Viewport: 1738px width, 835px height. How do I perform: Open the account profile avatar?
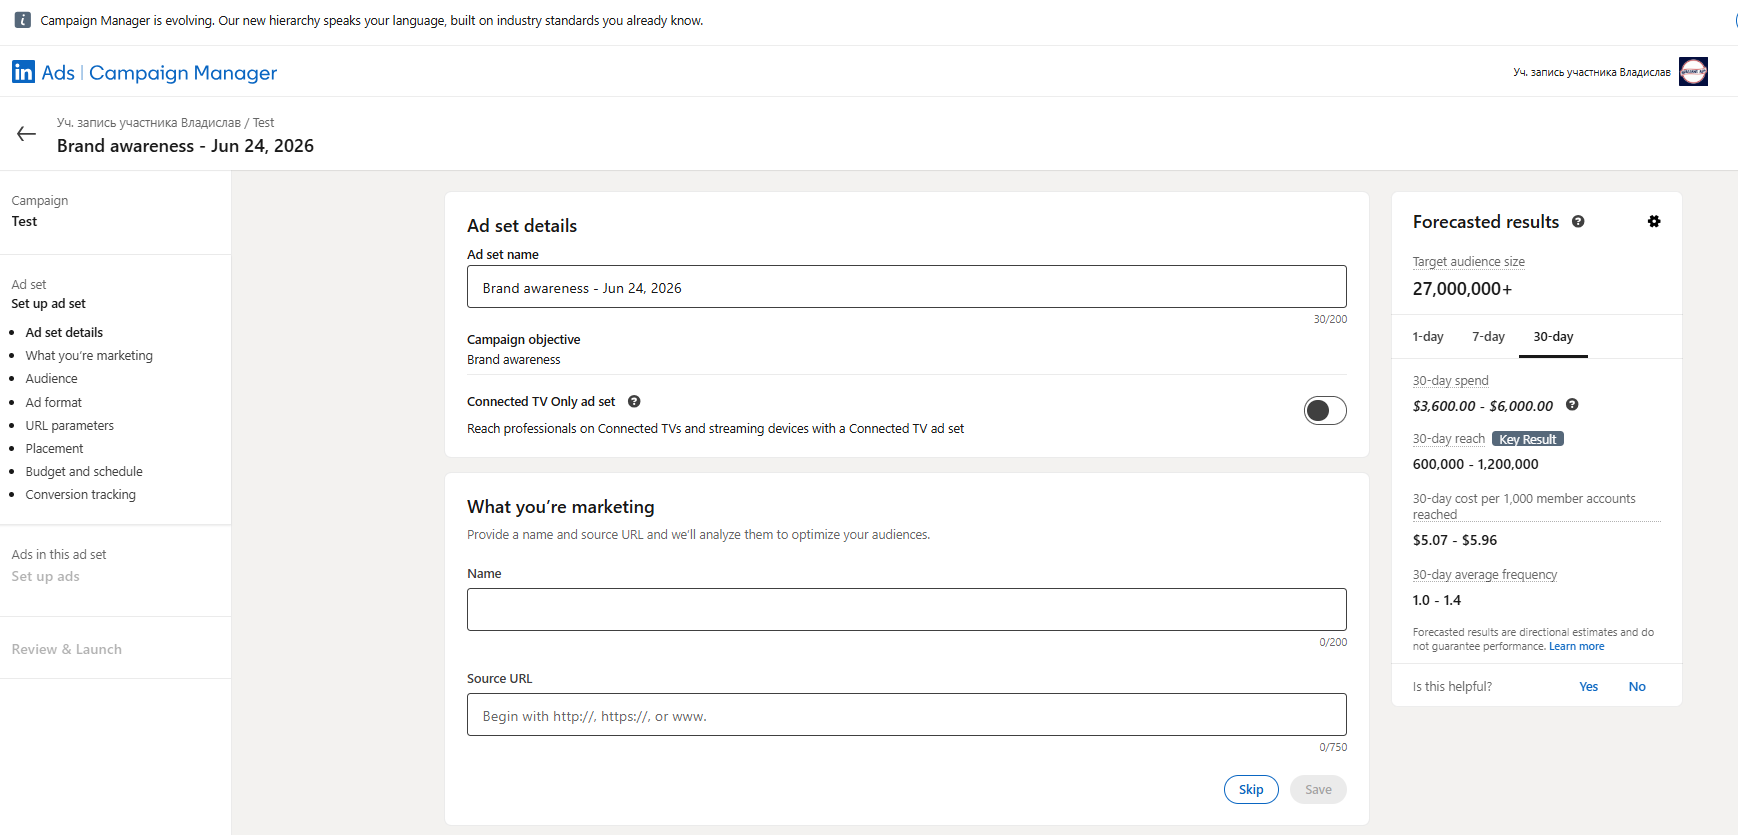tap(1693, 72)
